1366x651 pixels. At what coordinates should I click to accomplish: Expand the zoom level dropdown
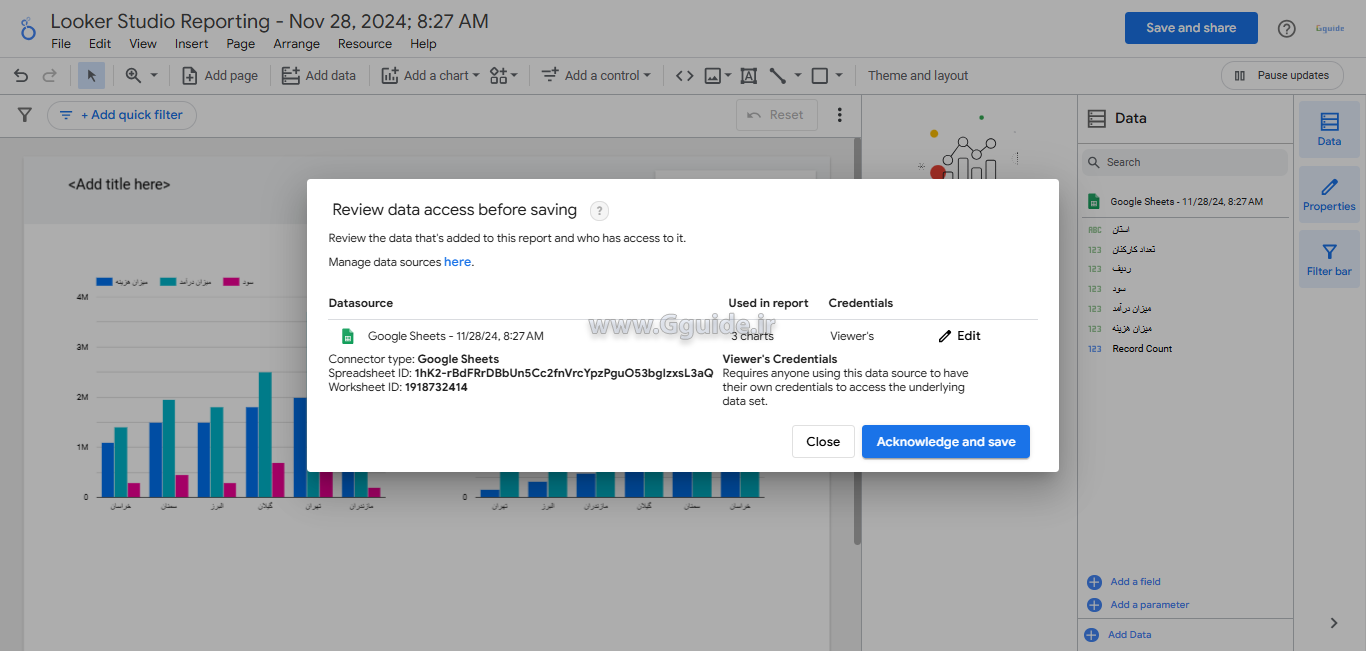(154, 76)
